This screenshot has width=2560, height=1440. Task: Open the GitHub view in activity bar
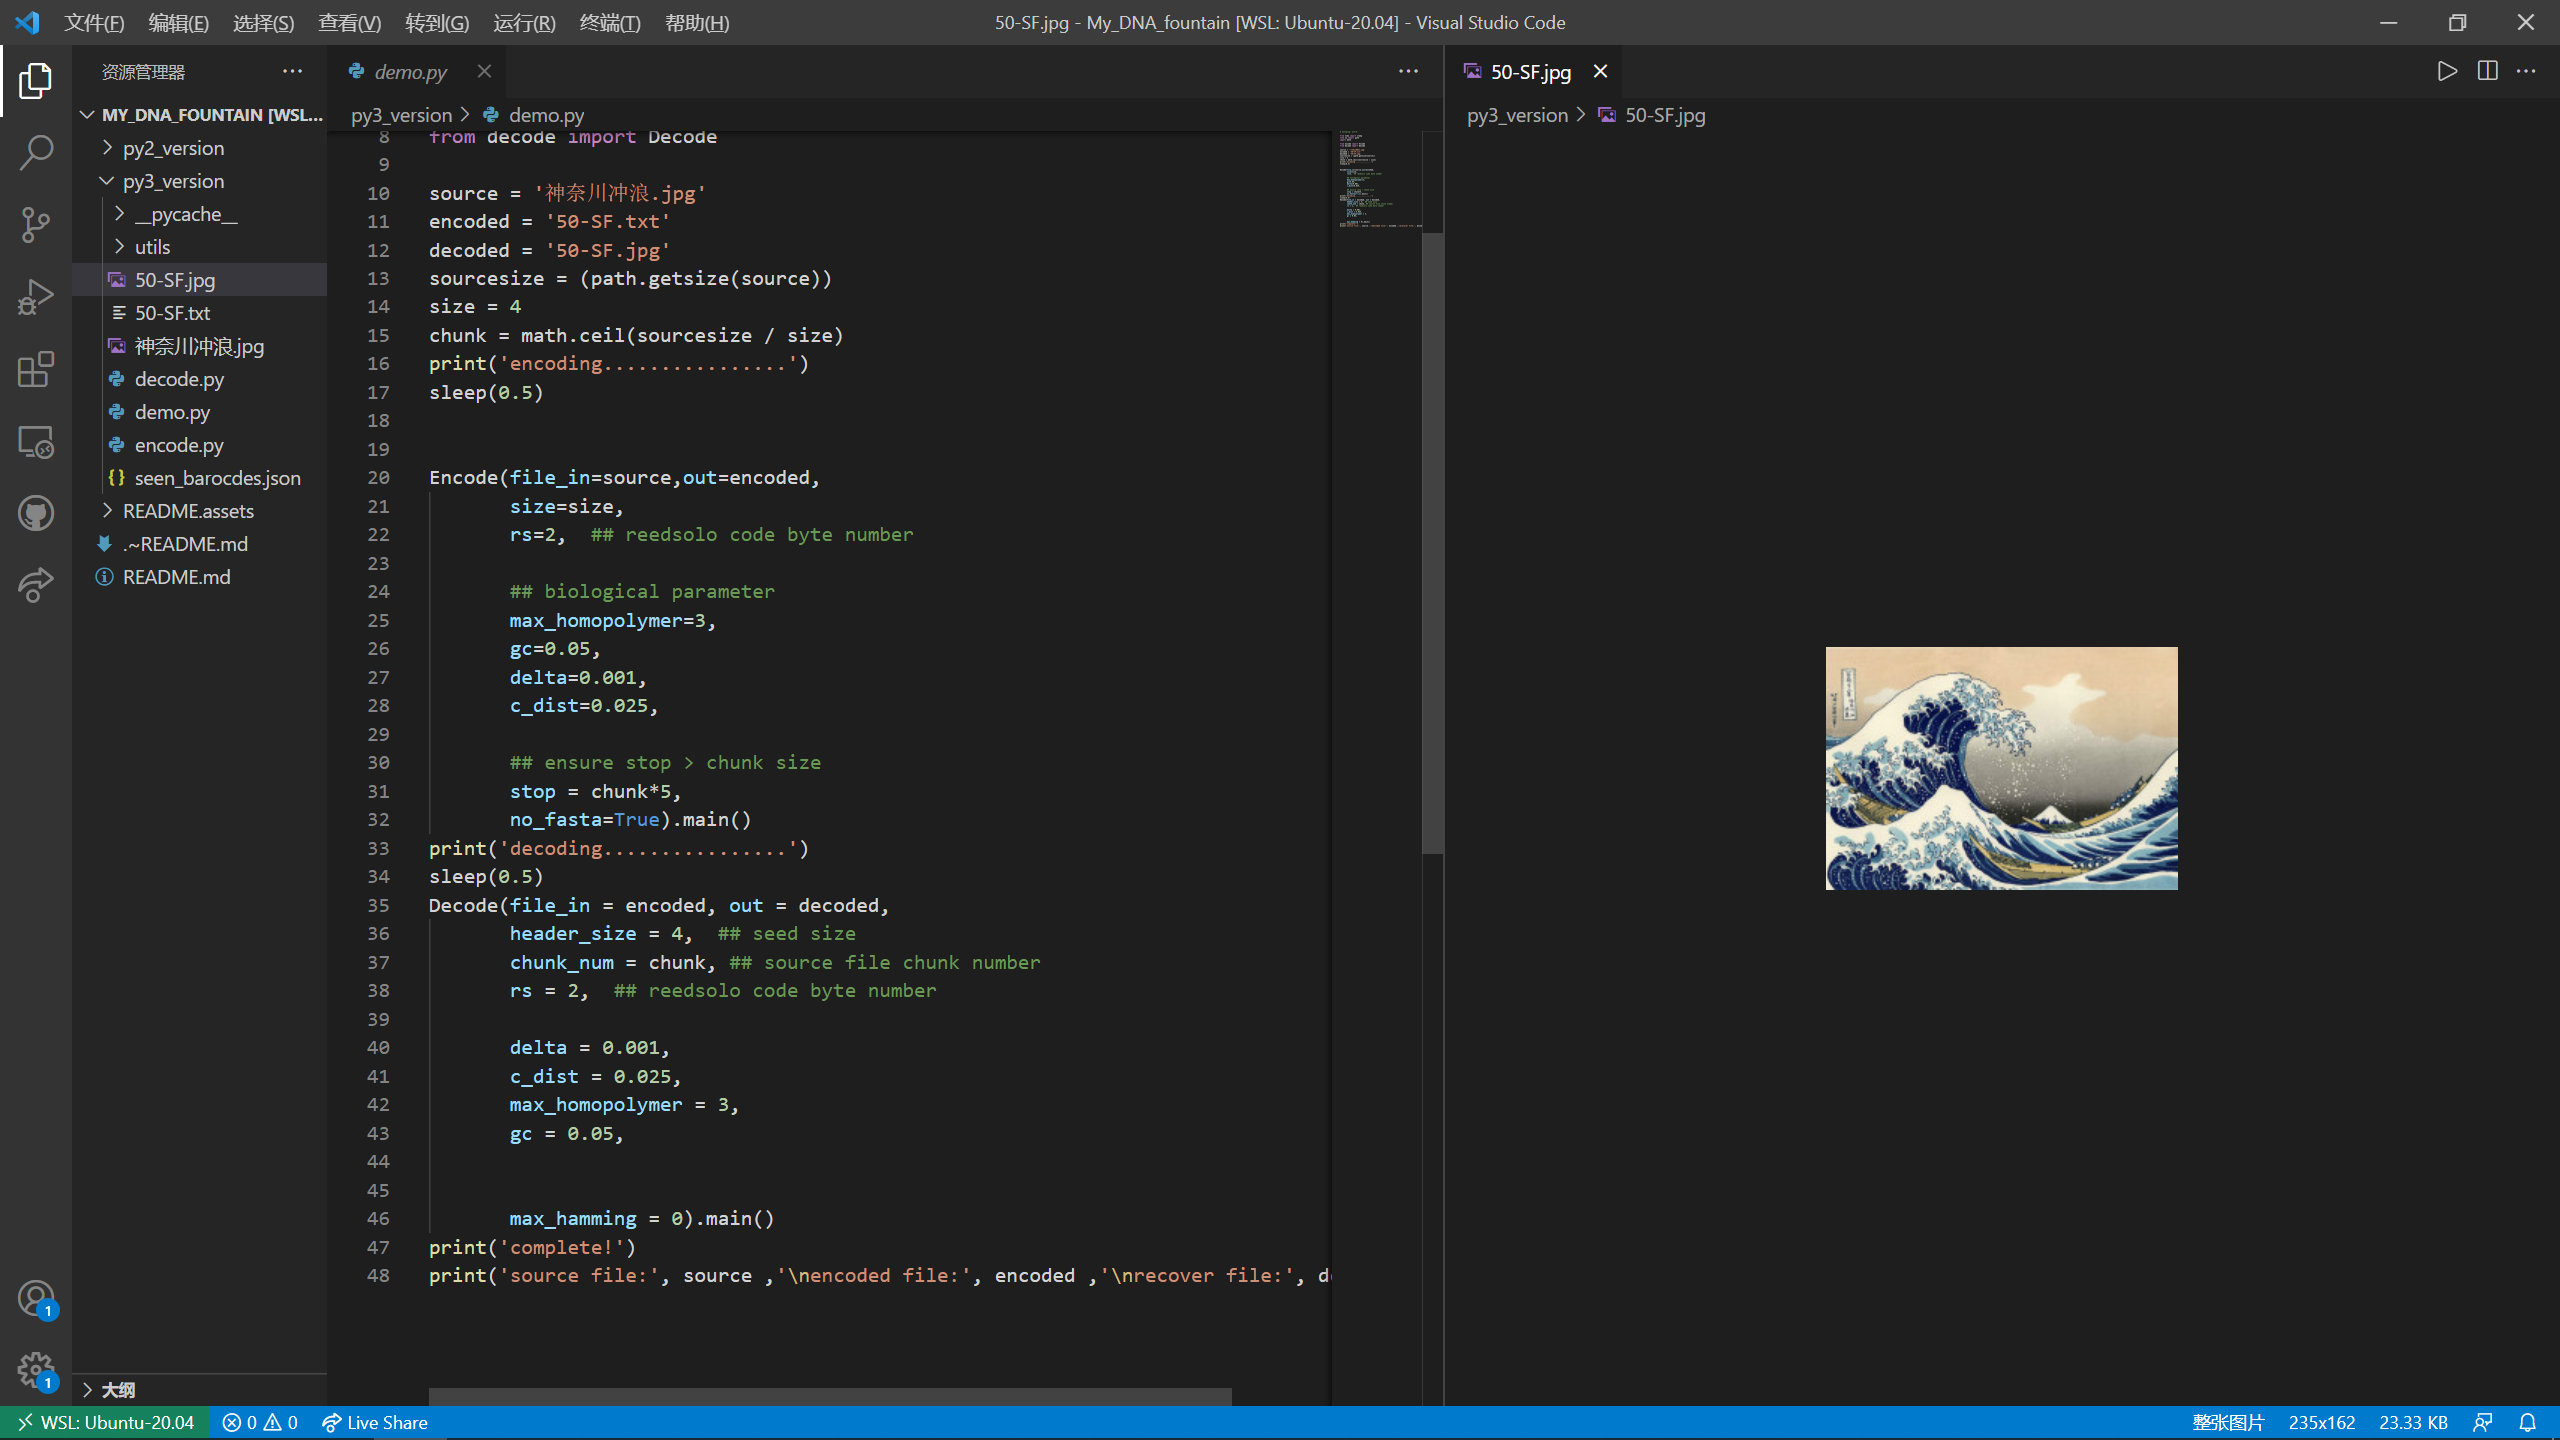36,513
